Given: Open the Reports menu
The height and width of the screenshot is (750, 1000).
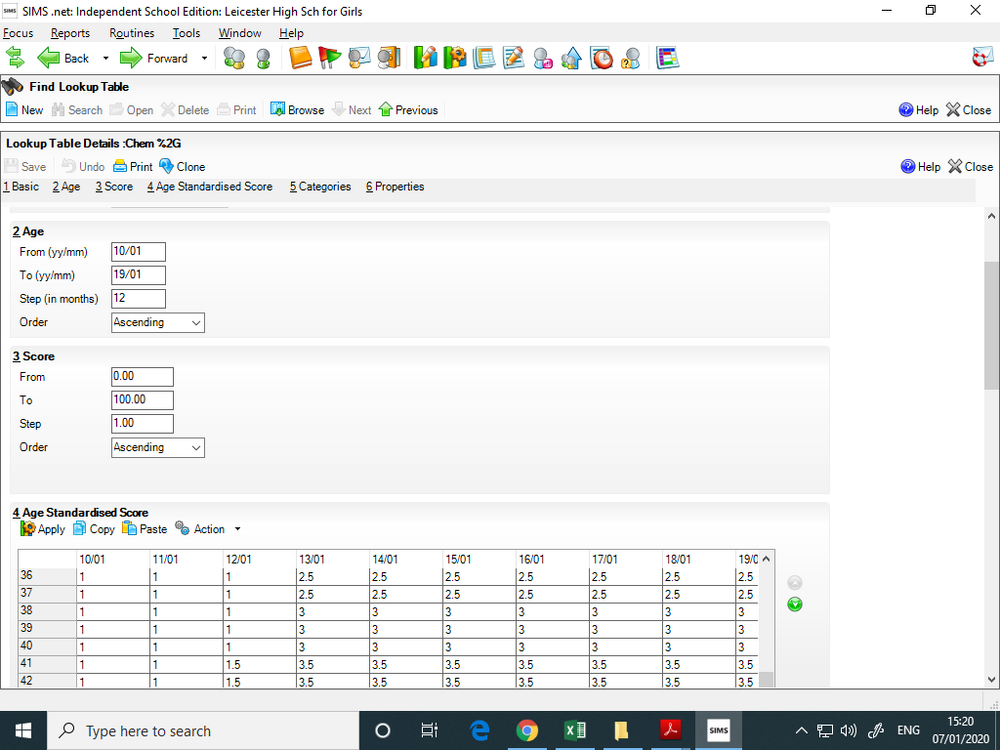Looking at the screenshot, I should pyautogui.click(x=70, y=33).
